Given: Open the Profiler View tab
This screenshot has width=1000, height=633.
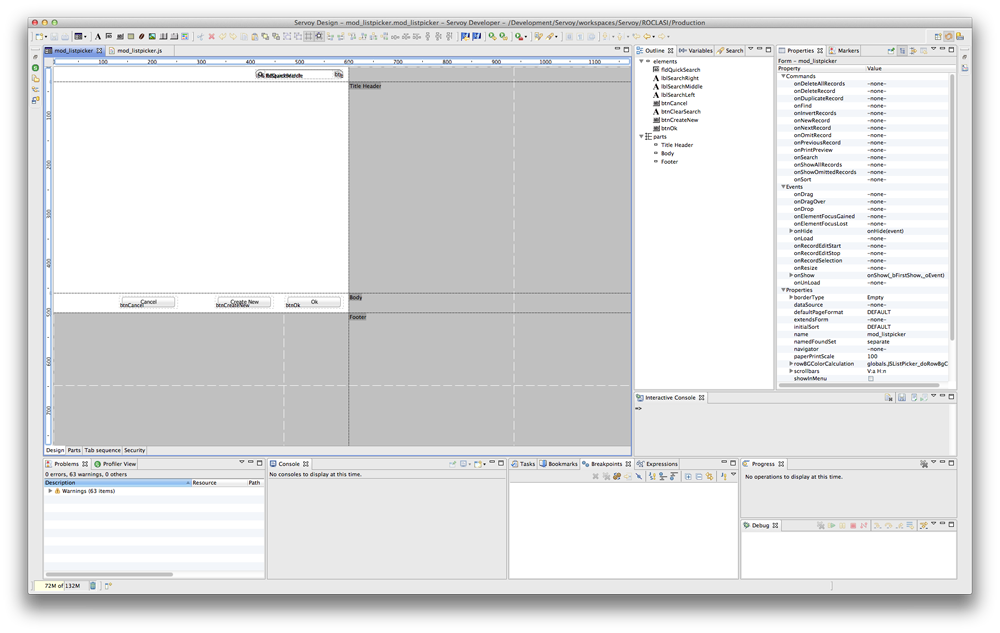Looking at the screenshot, I should click(115, 464).
